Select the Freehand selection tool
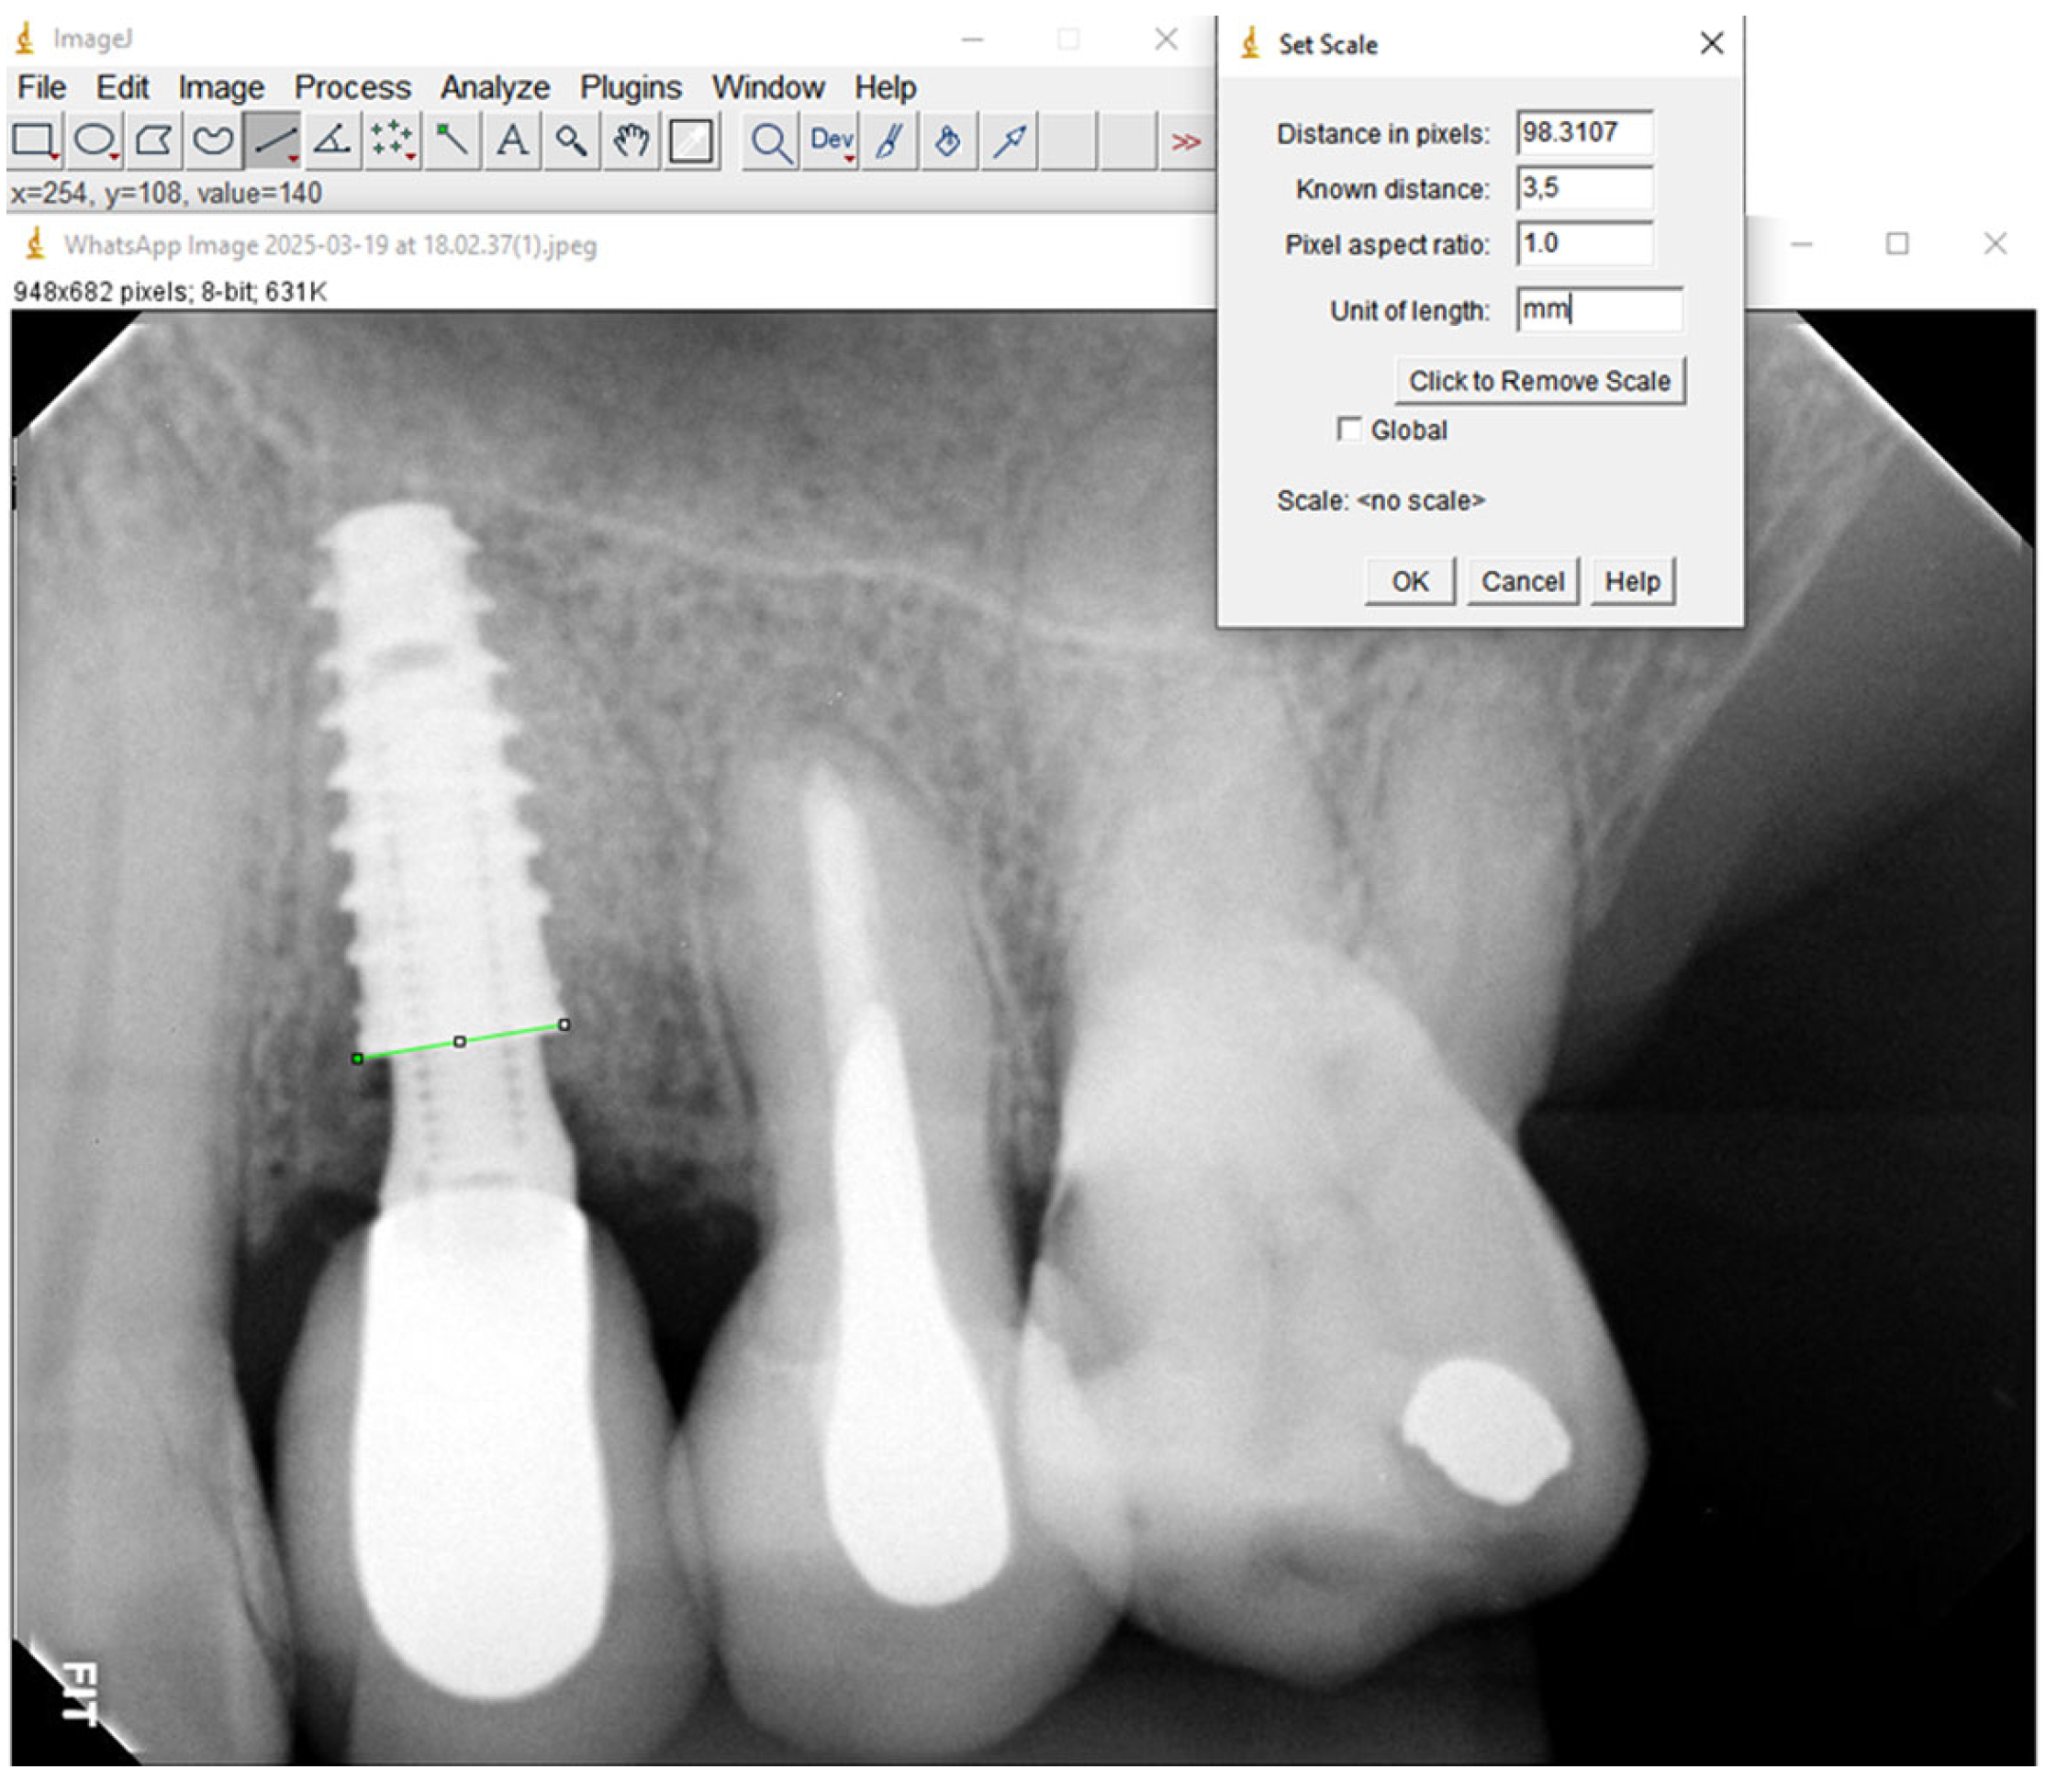 [x=212, y=141]
